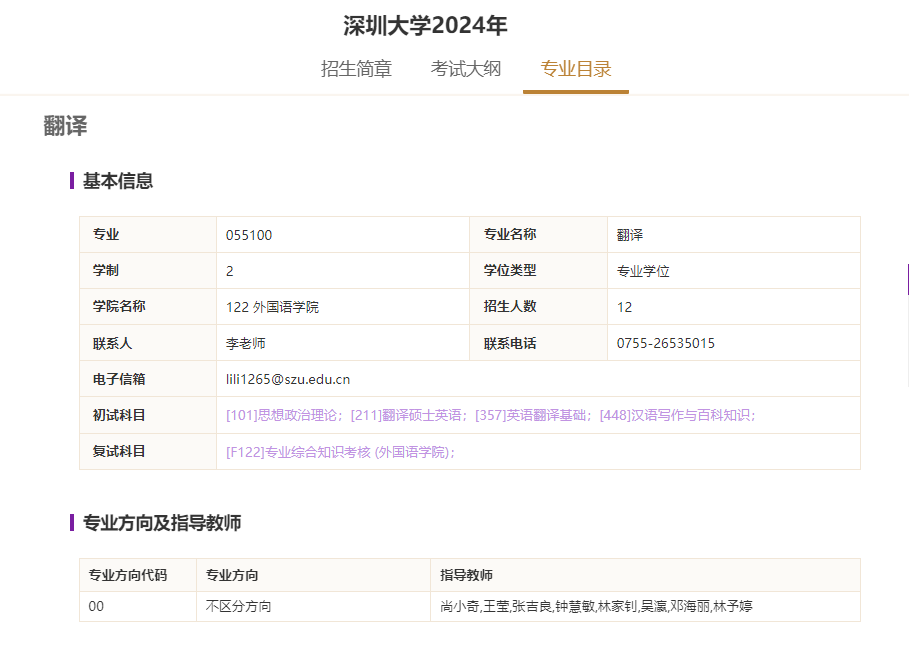Click the [357]英语翻译基础 exam link
The image size is (909, 648).
[x=533, y=416]
